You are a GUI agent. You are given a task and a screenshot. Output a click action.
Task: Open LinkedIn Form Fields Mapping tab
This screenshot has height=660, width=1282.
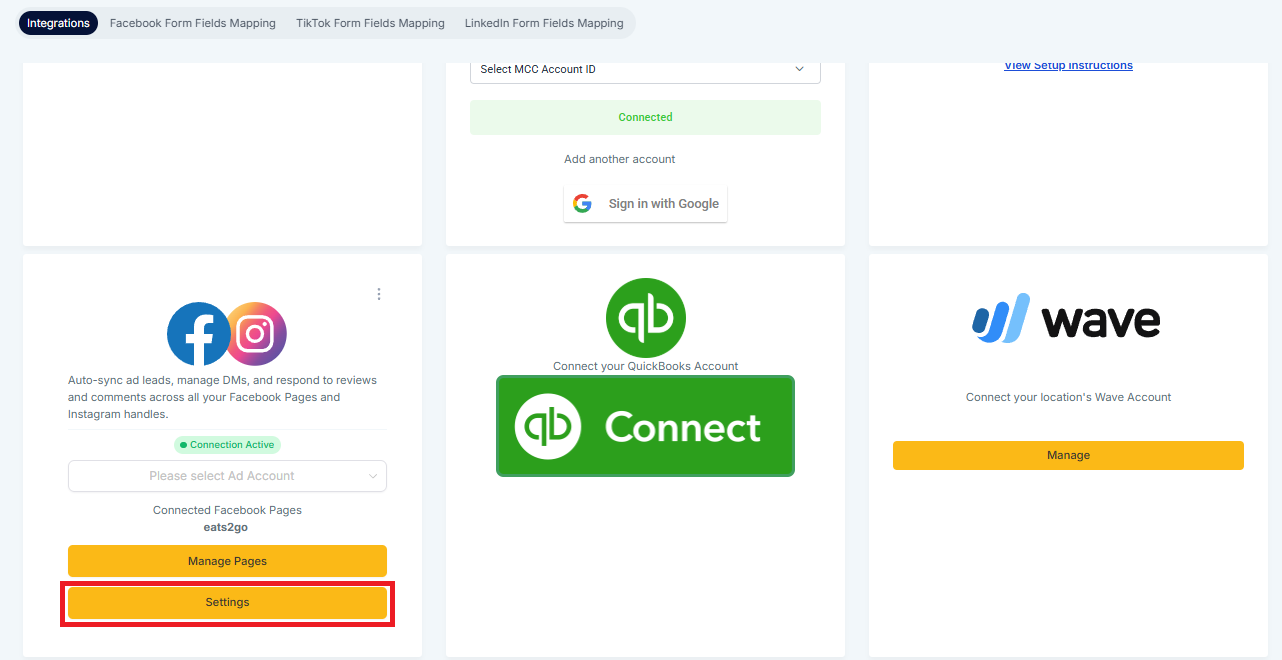click(x=544, y=23)
